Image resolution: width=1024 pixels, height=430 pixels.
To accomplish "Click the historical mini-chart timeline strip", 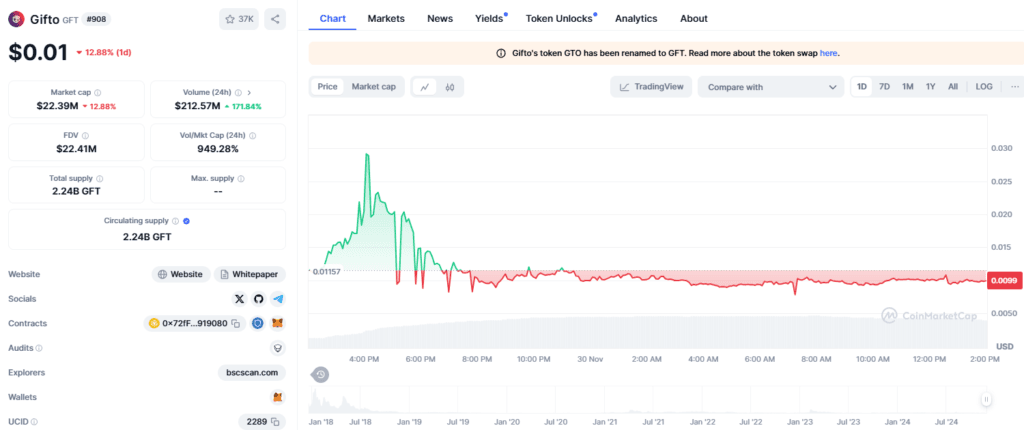I will click(x=647, y=399).
